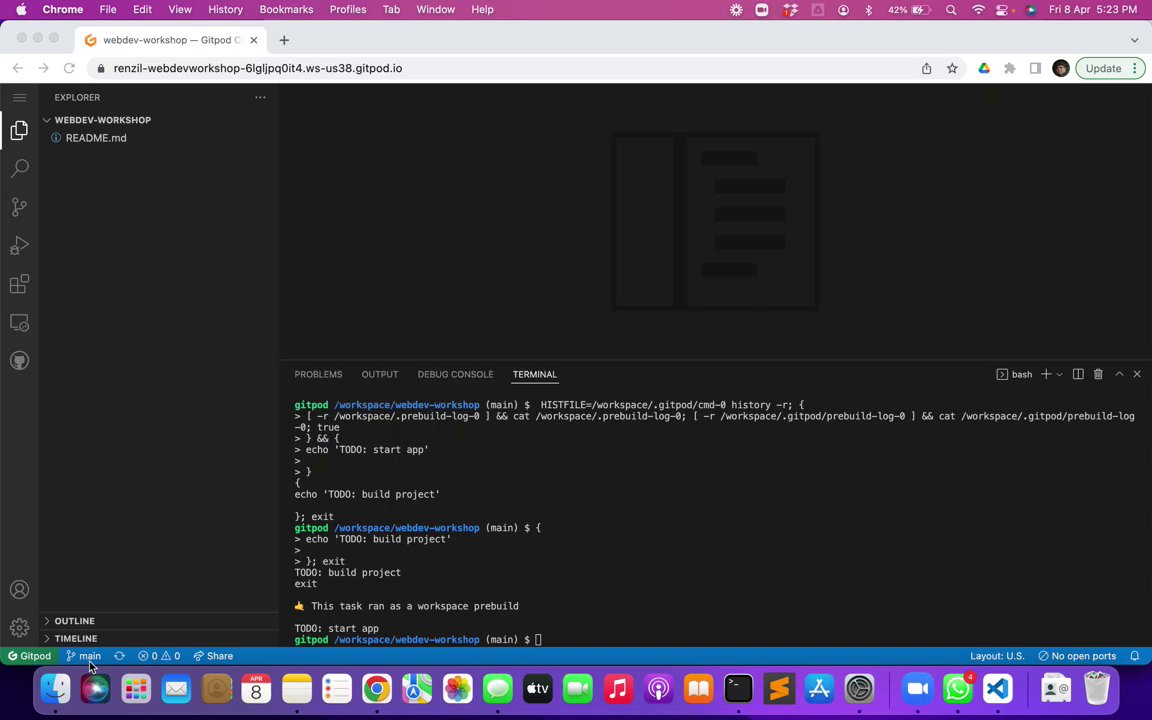Image resolution: width=1152 pixels, height=720 pixels.
Task: Open README.md file in explorer
Action: [96, 137]
